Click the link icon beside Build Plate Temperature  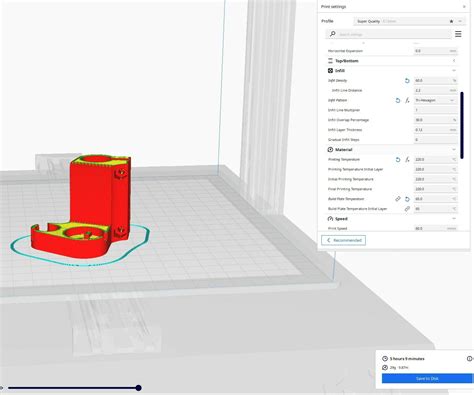tap(398, 199)
